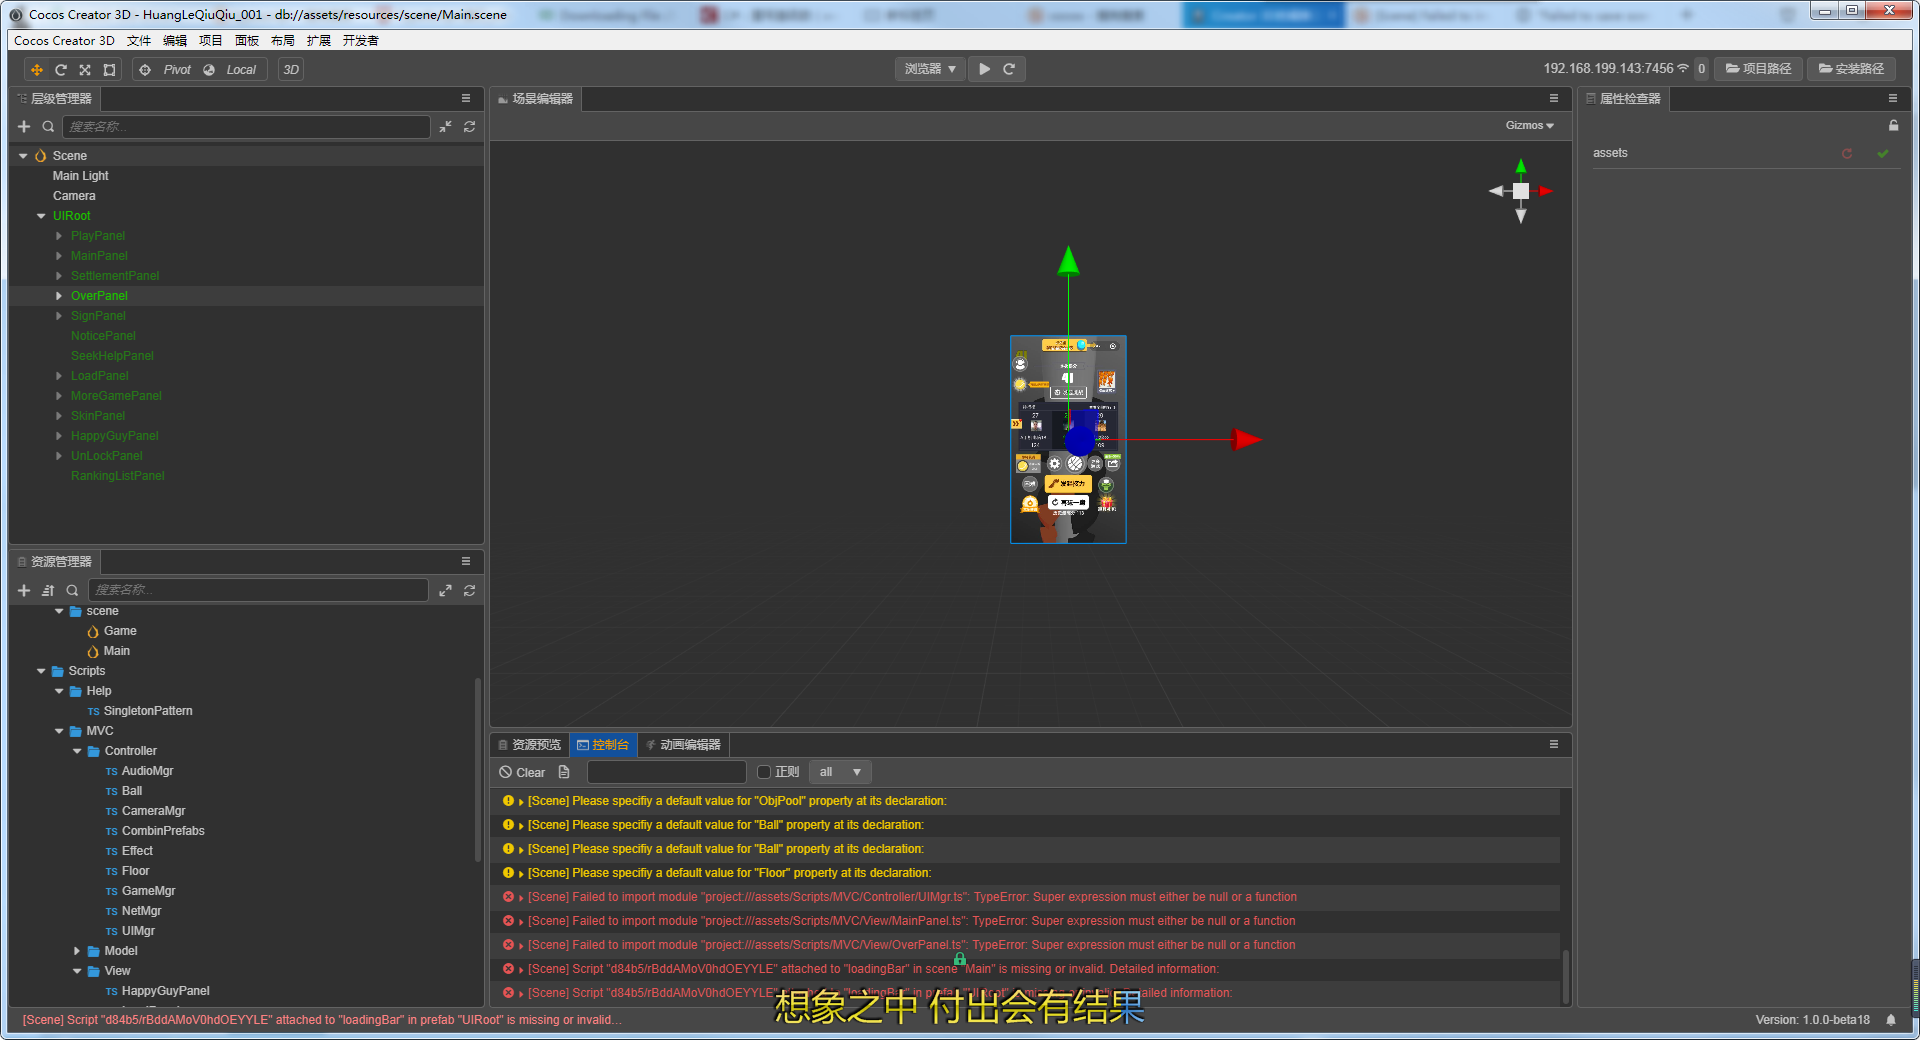Screen dimensions: 1920x1040
Task: Expand the OverPanel node
Action: coord(59,296)
